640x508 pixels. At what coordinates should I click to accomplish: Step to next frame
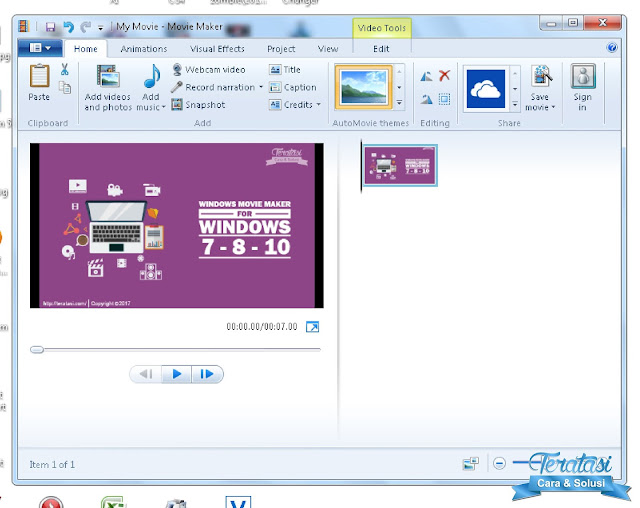[x=207, y=374]
